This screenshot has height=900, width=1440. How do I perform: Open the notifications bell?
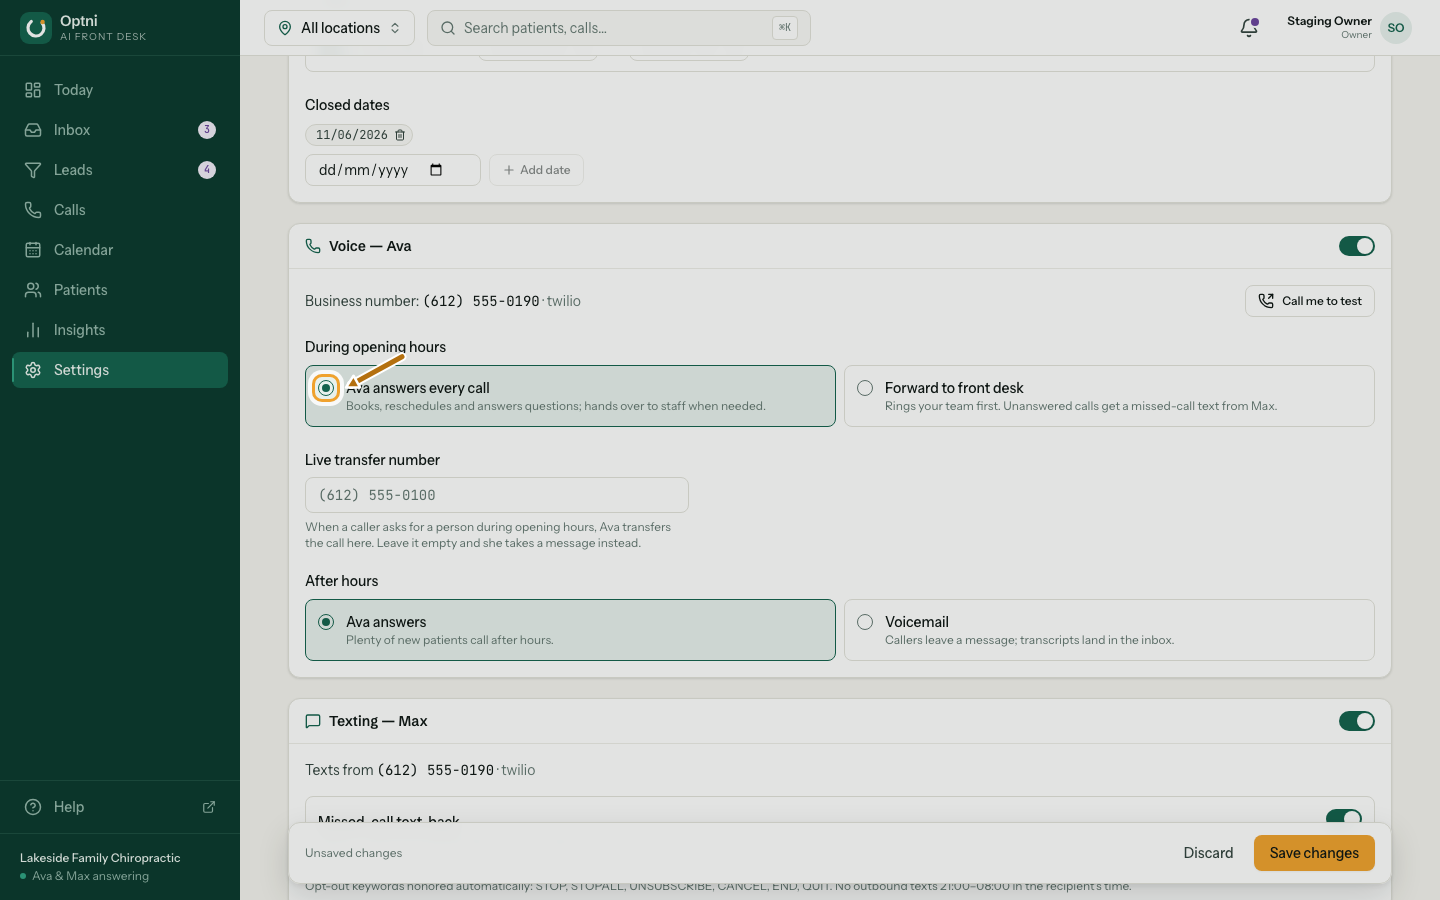[x=1249, y=28]
